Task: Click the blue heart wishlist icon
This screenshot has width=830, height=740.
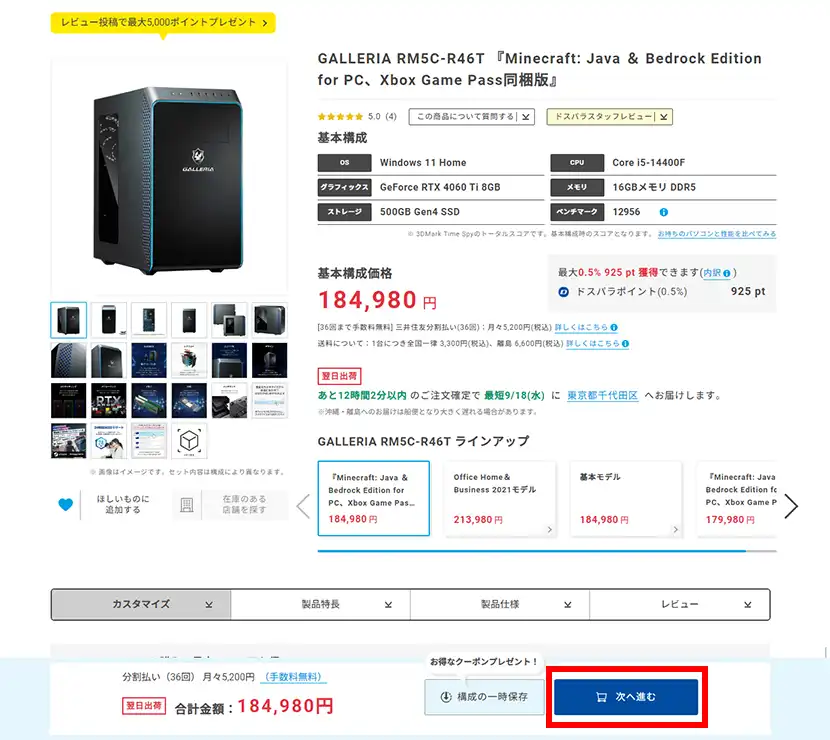Action: click(66, 504)
